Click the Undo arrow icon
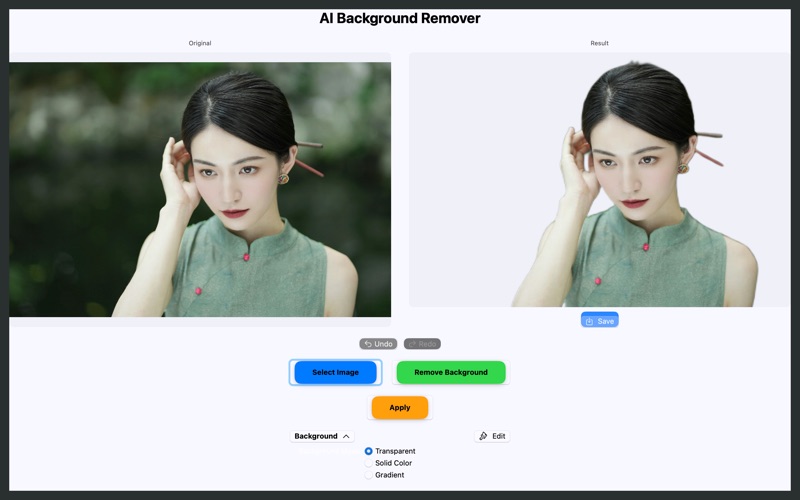The image size is (800, 500). pyautogui.click(x=368, y=344)
